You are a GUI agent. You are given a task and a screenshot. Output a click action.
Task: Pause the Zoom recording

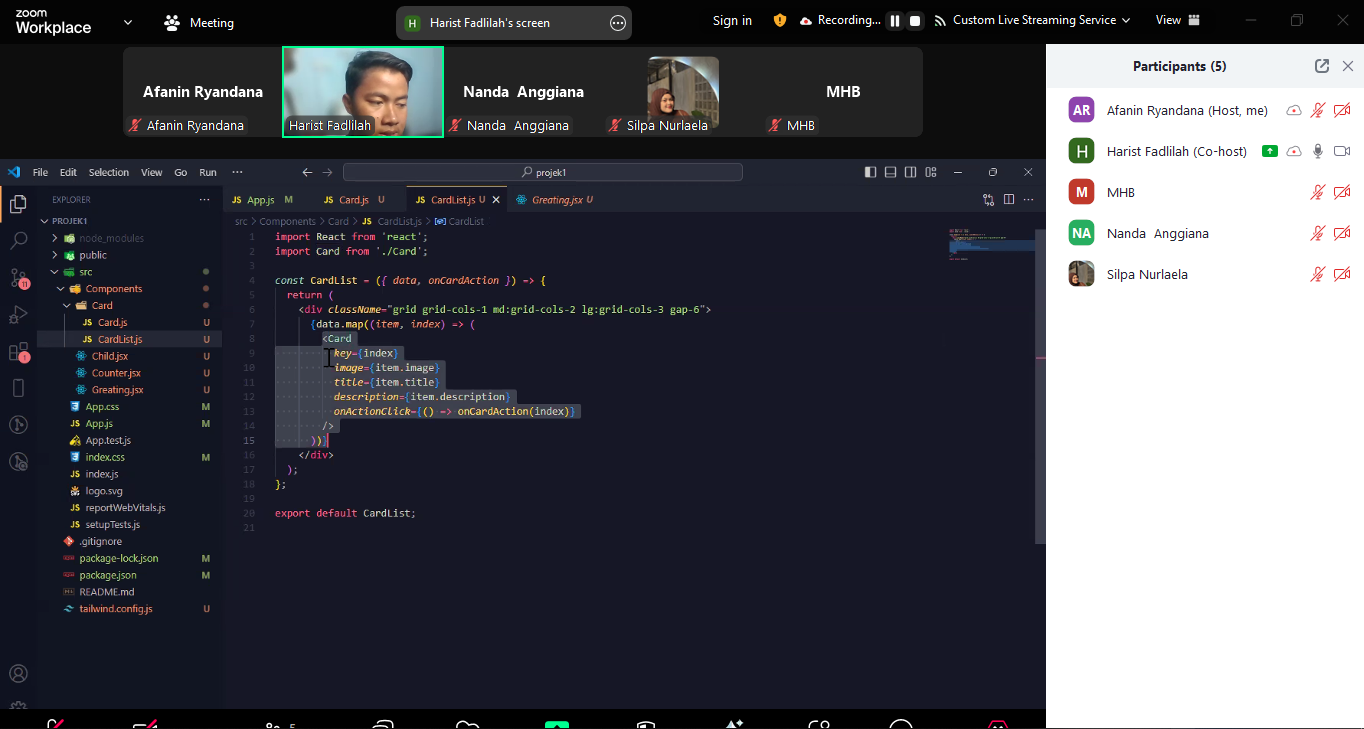[x=895, y=20]
